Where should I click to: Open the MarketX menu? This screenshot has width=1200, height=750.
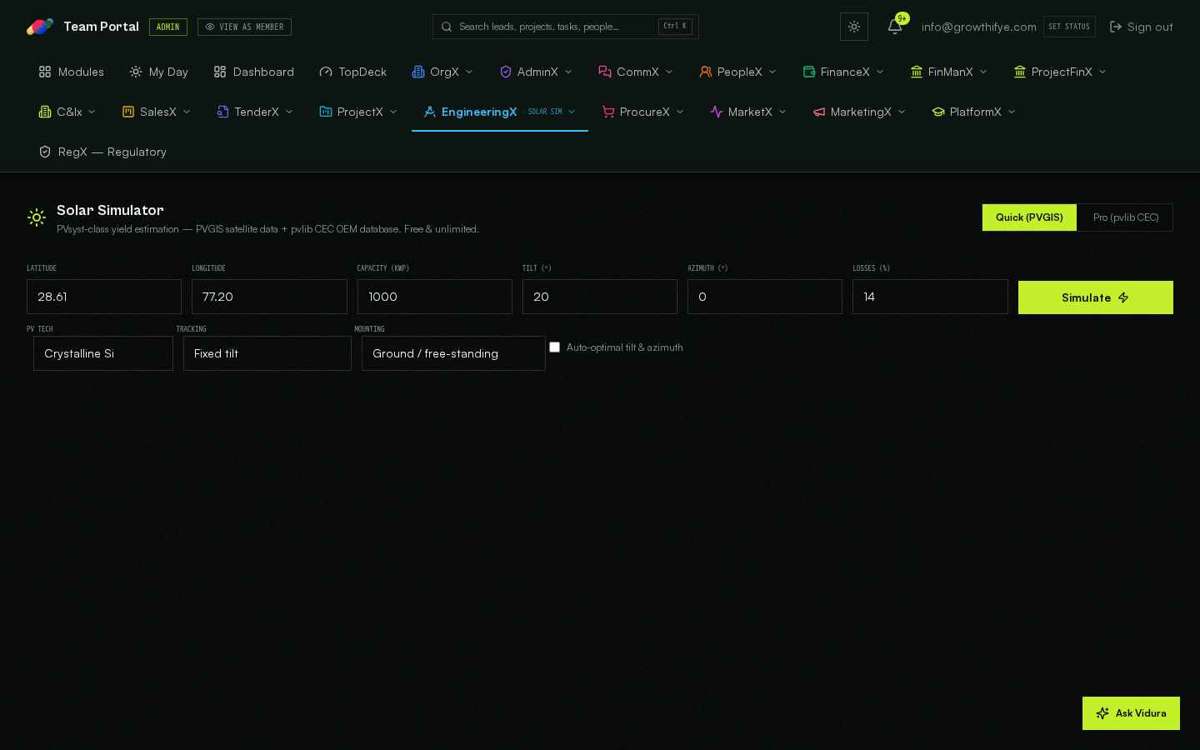748,112
